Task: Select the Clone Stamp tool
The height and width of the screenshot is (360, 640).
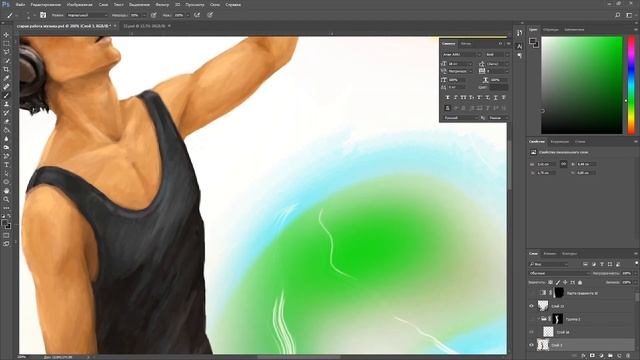Action: pos(6,104)
